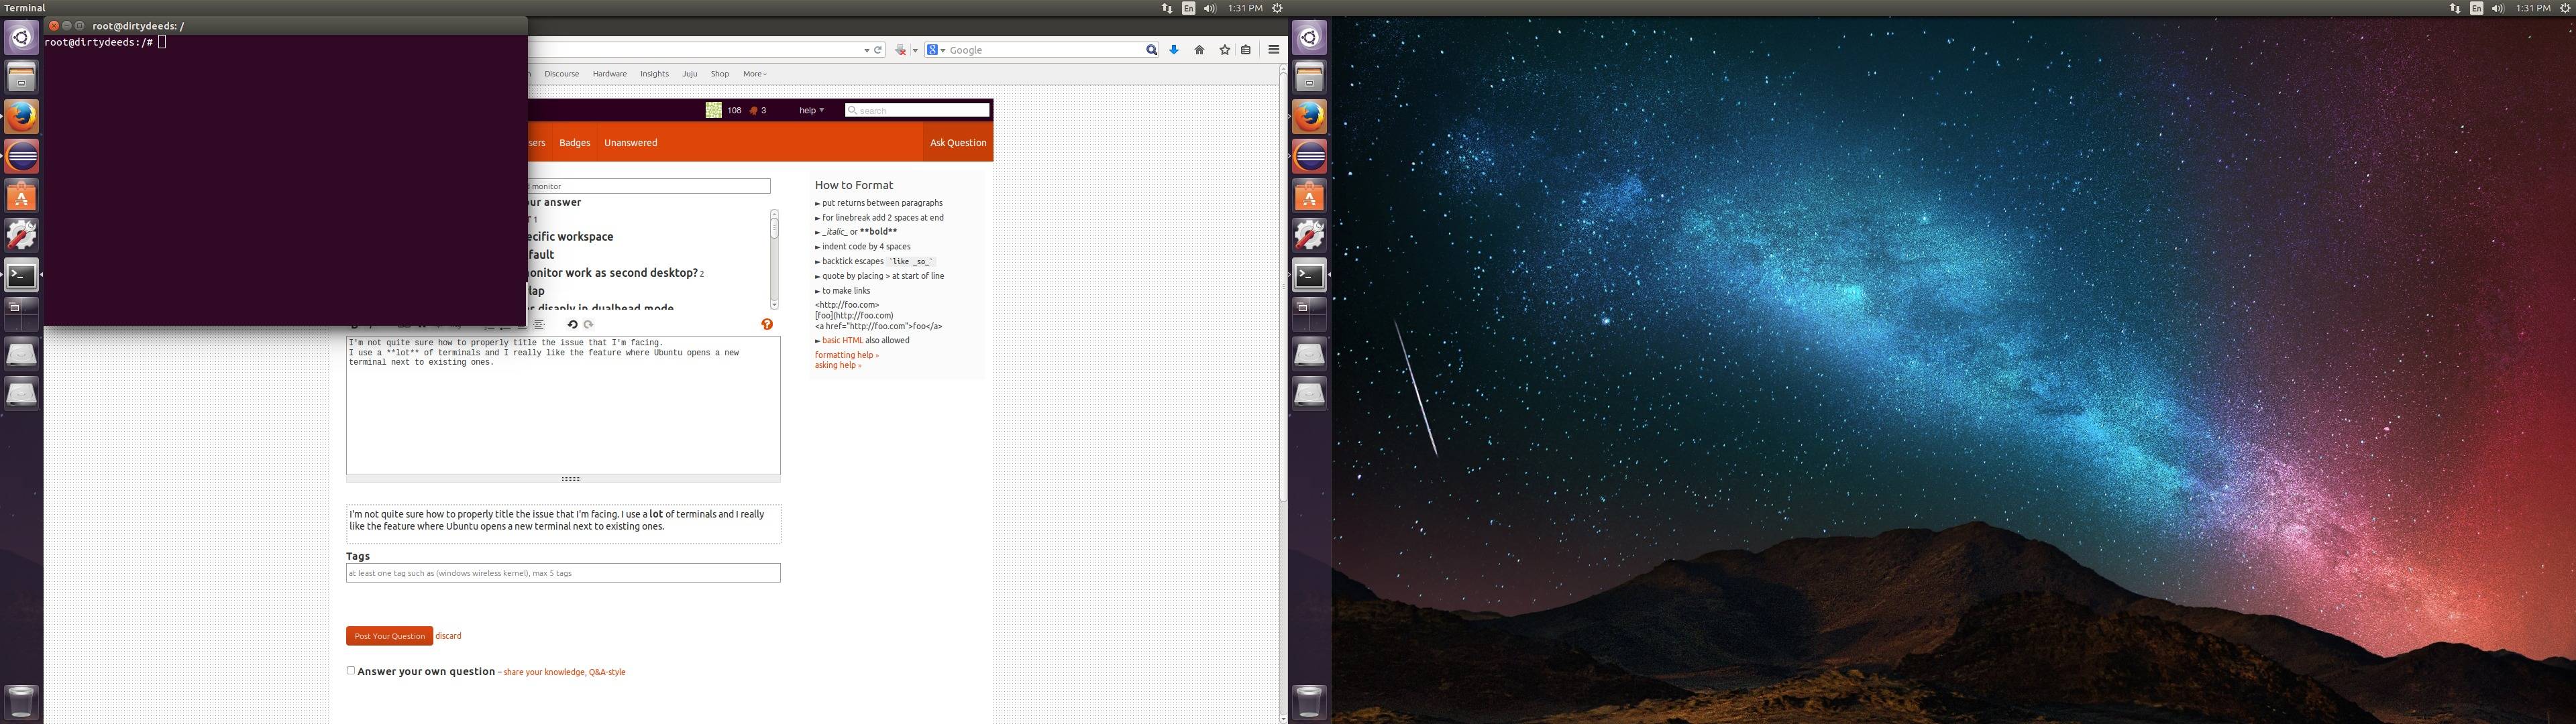Click the terminal prompt root@dirtydeeds

point(98,42)
